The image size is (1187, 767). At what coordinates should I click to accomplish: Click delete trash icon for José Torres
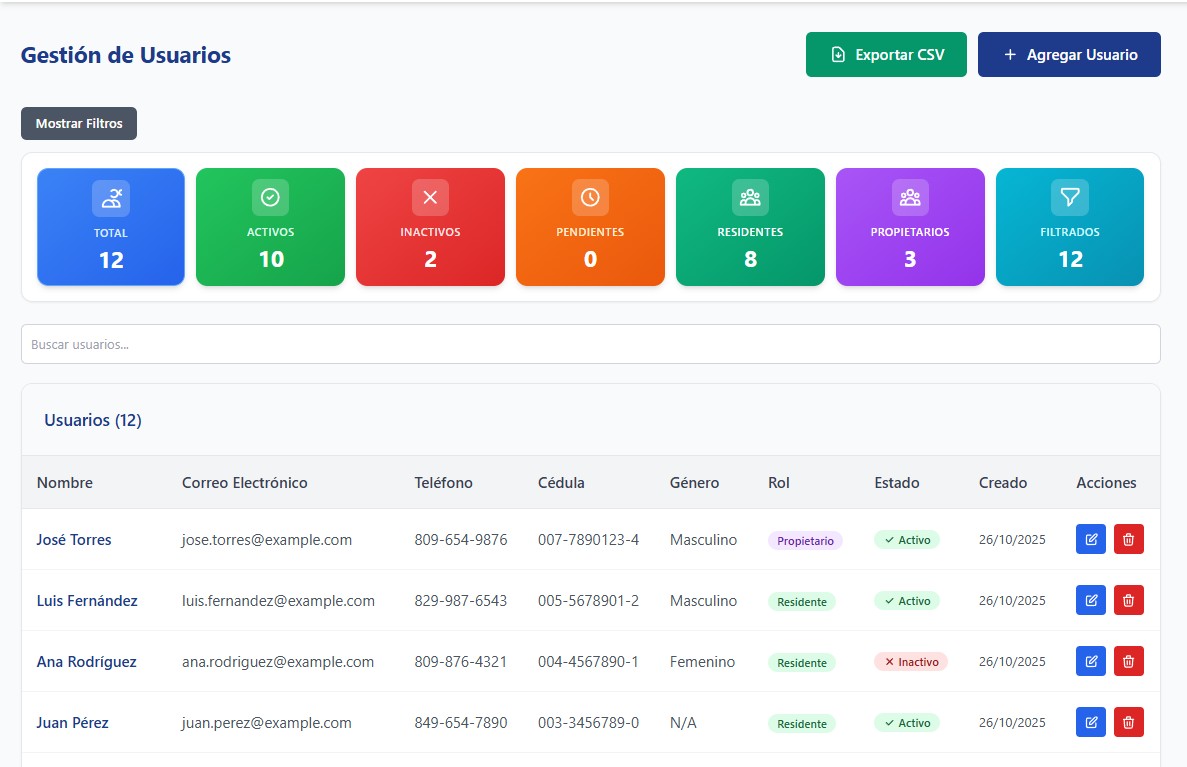tap(1129, 540)
